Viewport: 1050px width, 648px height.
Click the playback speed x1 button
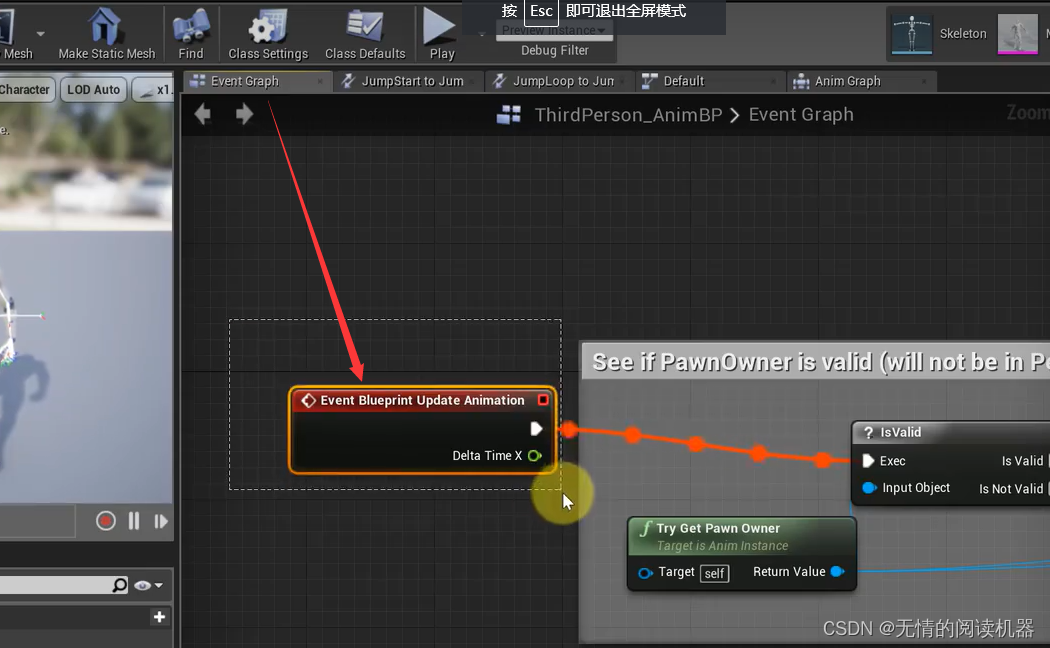155,90
